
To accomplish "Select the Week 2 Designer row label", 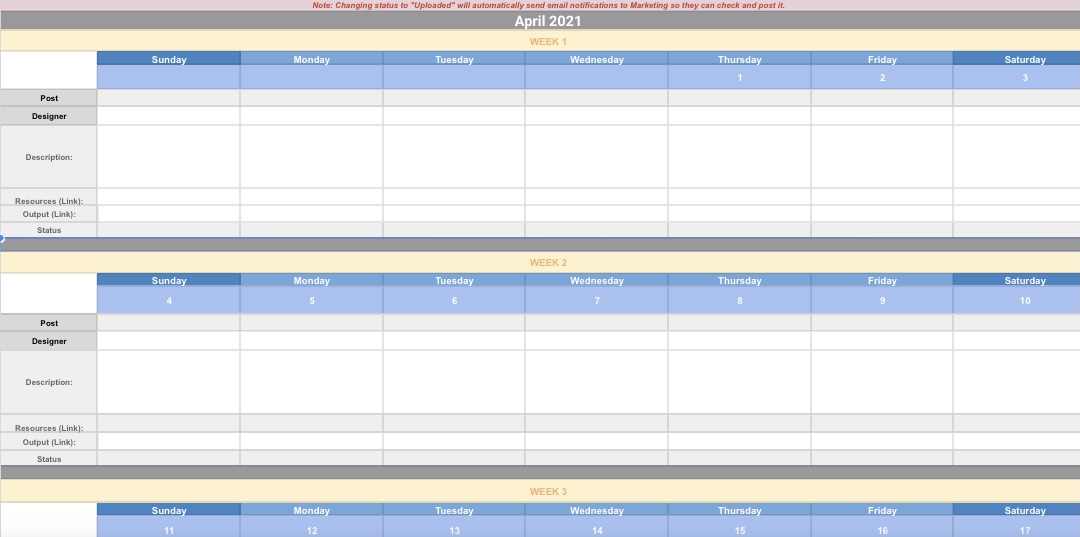I will click(x=49, y=341).
